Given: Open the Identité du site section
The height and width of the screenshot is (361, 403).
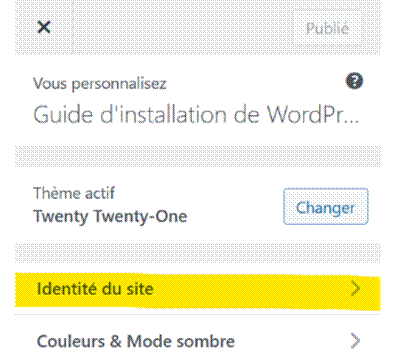Looking at the screenshot, I should [x=198, y=289].
